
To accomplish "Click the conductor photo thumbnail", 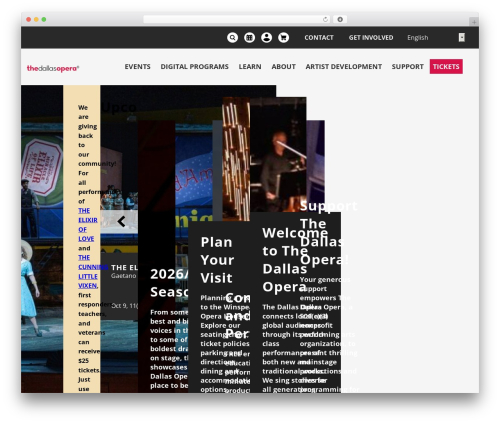I will pos(278,154).
